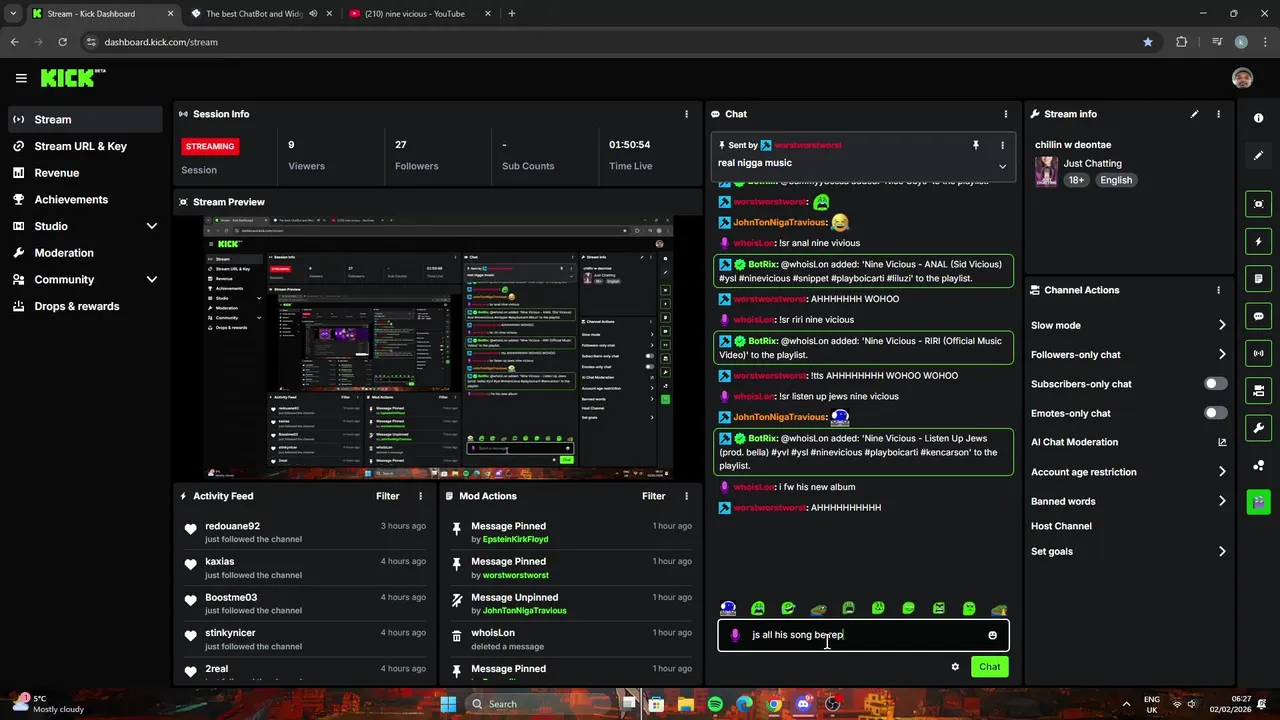Send message with the Chat button
This screenshot has height=720, width=1280.
(x=989, y=667)
